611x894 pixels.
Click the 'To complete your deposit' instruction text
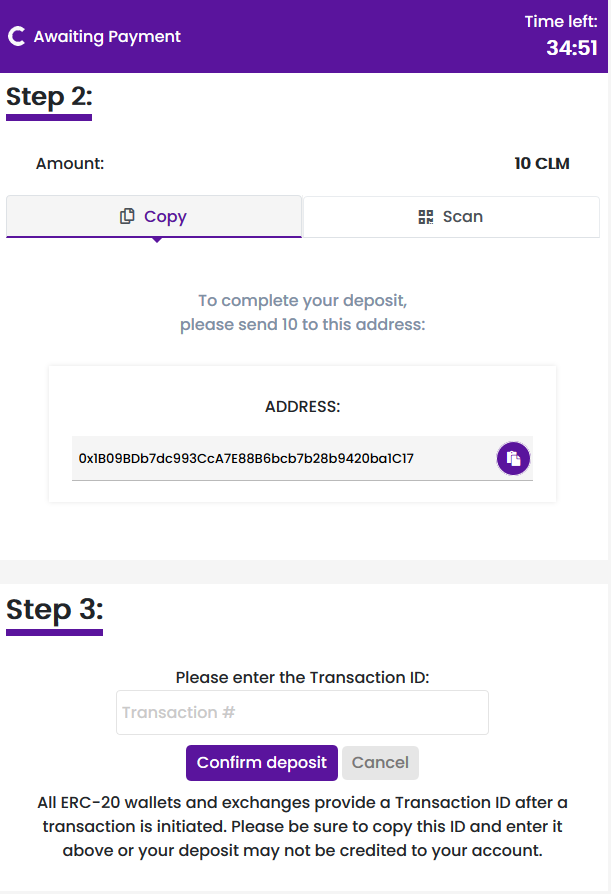pyautogui.click(x=303, y=312)
